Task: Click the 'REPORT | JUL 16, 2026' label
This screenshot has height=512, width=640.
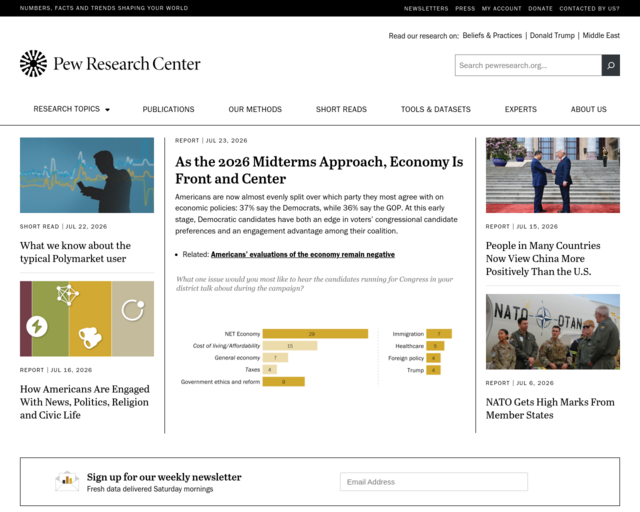Action: point(56,370)
